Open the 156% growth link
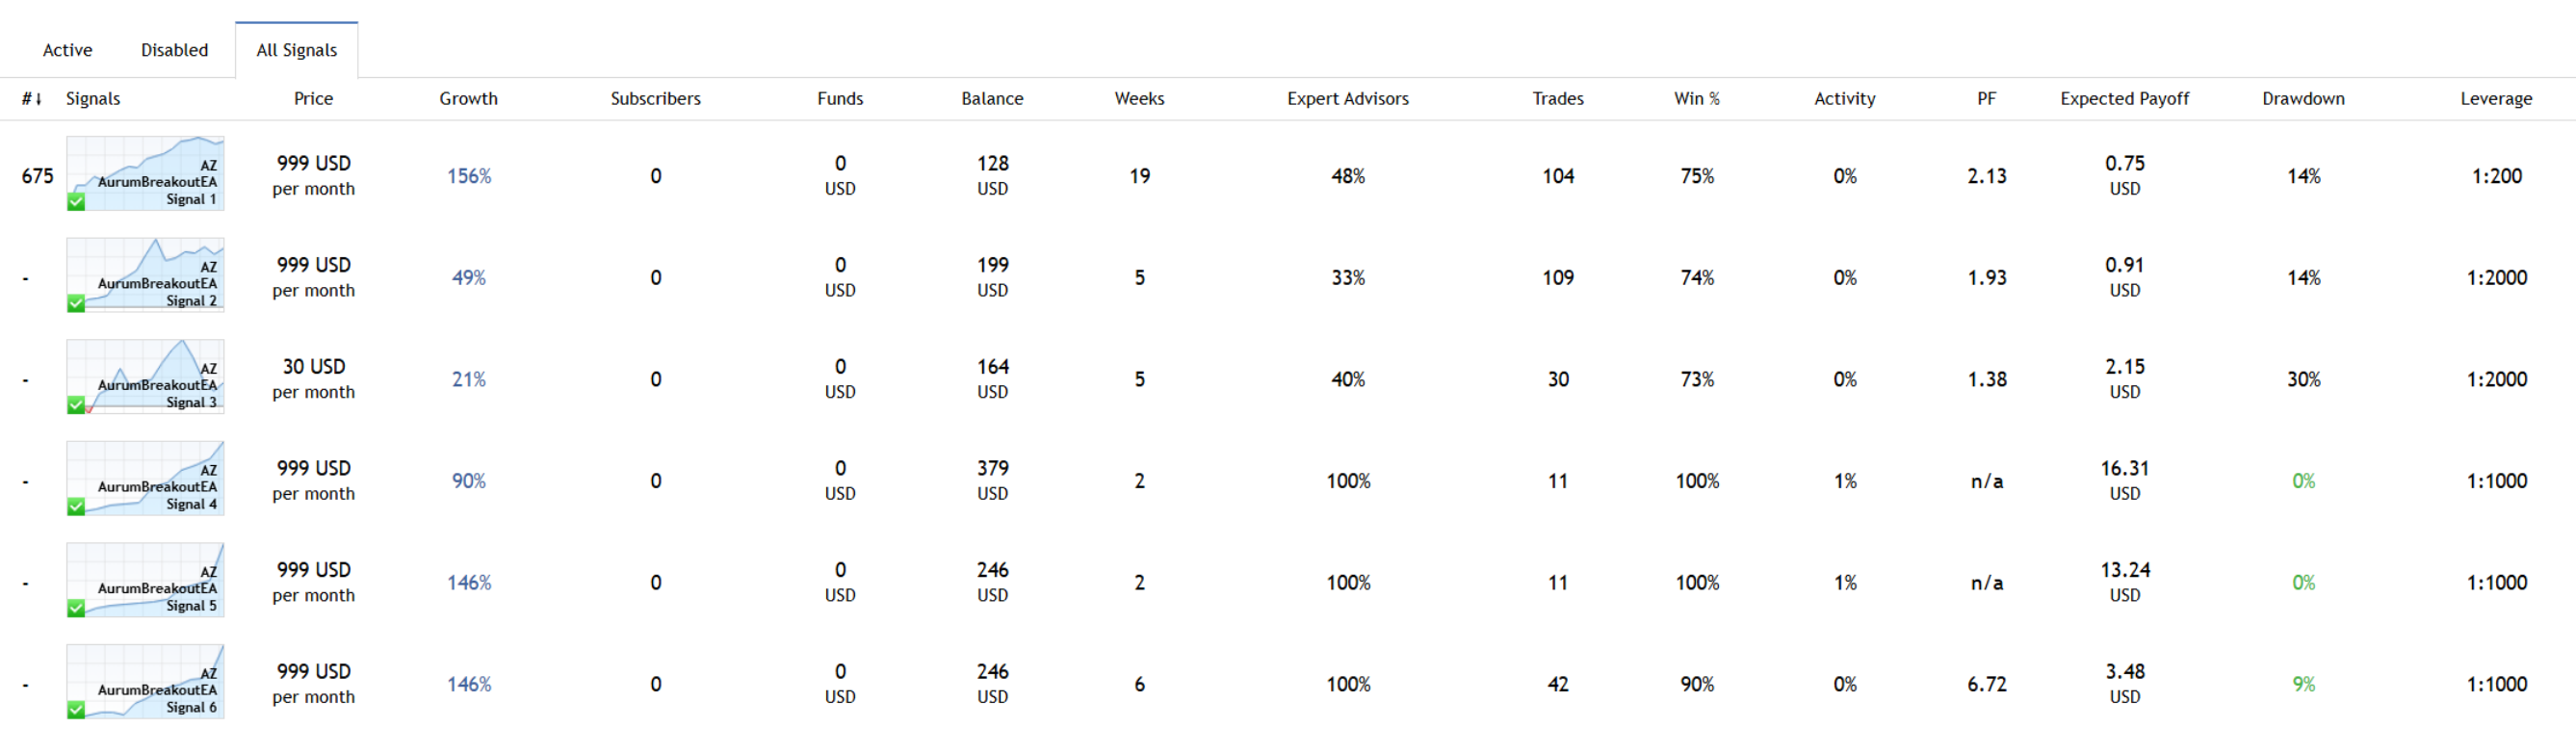This screenshot has width=2576, height=754. point(469,176)
